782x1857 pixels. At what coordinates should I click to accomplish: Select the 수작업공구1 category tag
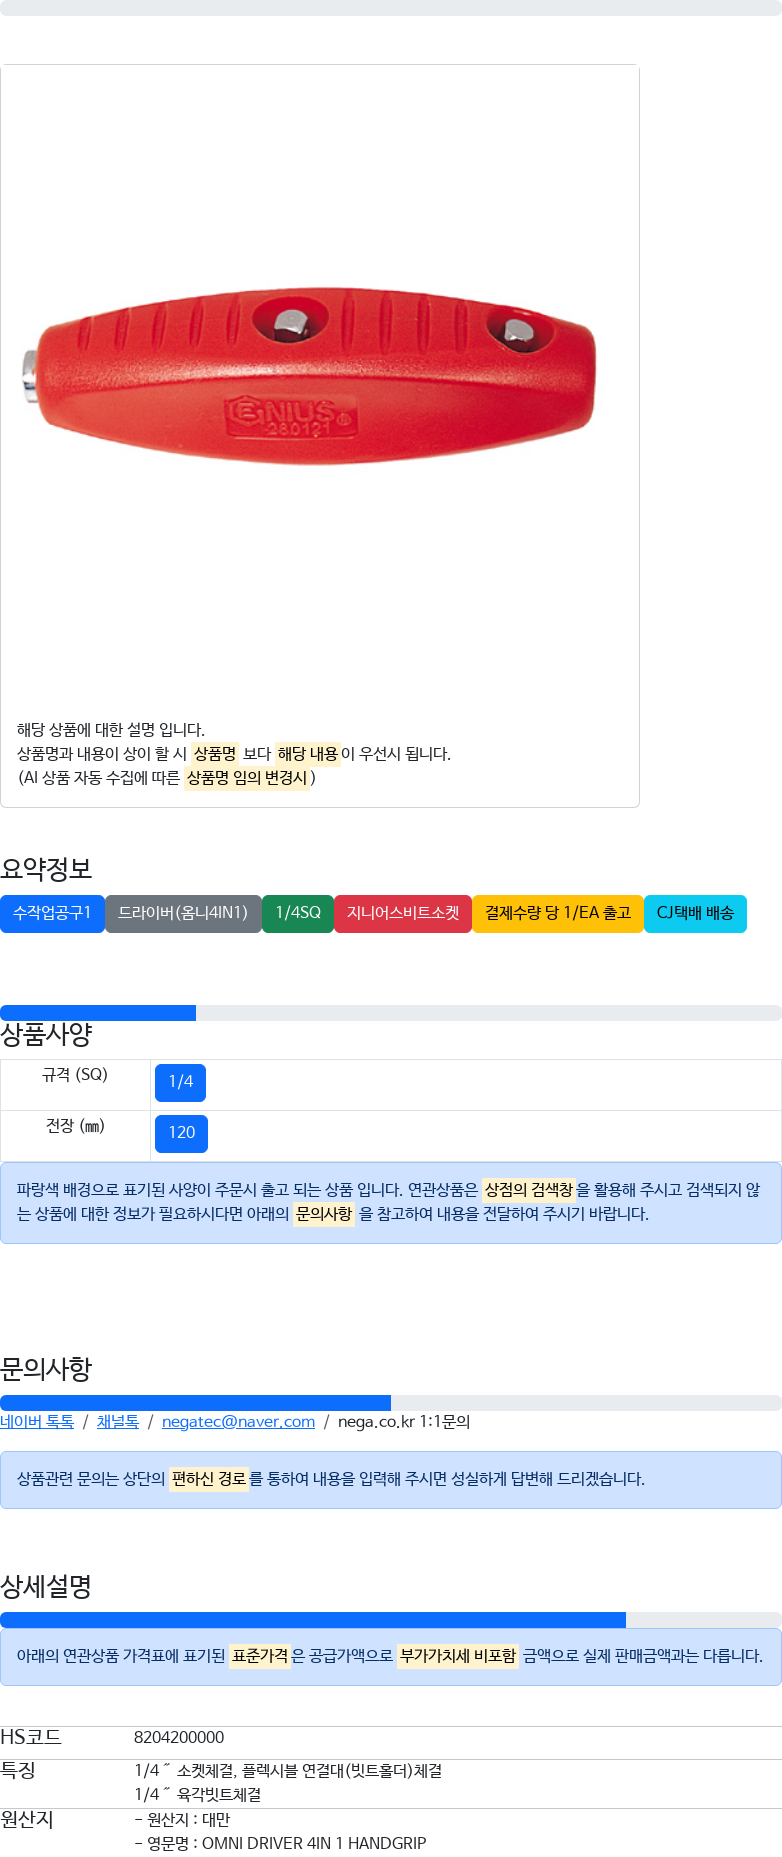pos(52,913)
